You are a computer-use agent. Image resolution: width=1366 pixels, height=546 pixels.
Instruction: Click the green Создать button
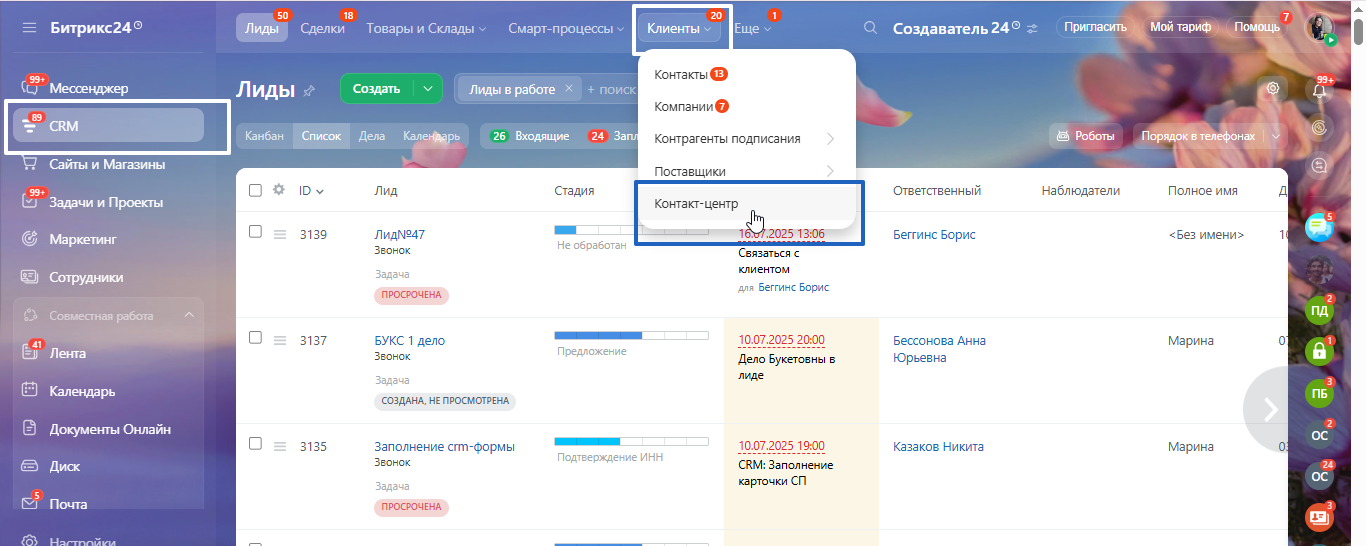click(377, 88)
